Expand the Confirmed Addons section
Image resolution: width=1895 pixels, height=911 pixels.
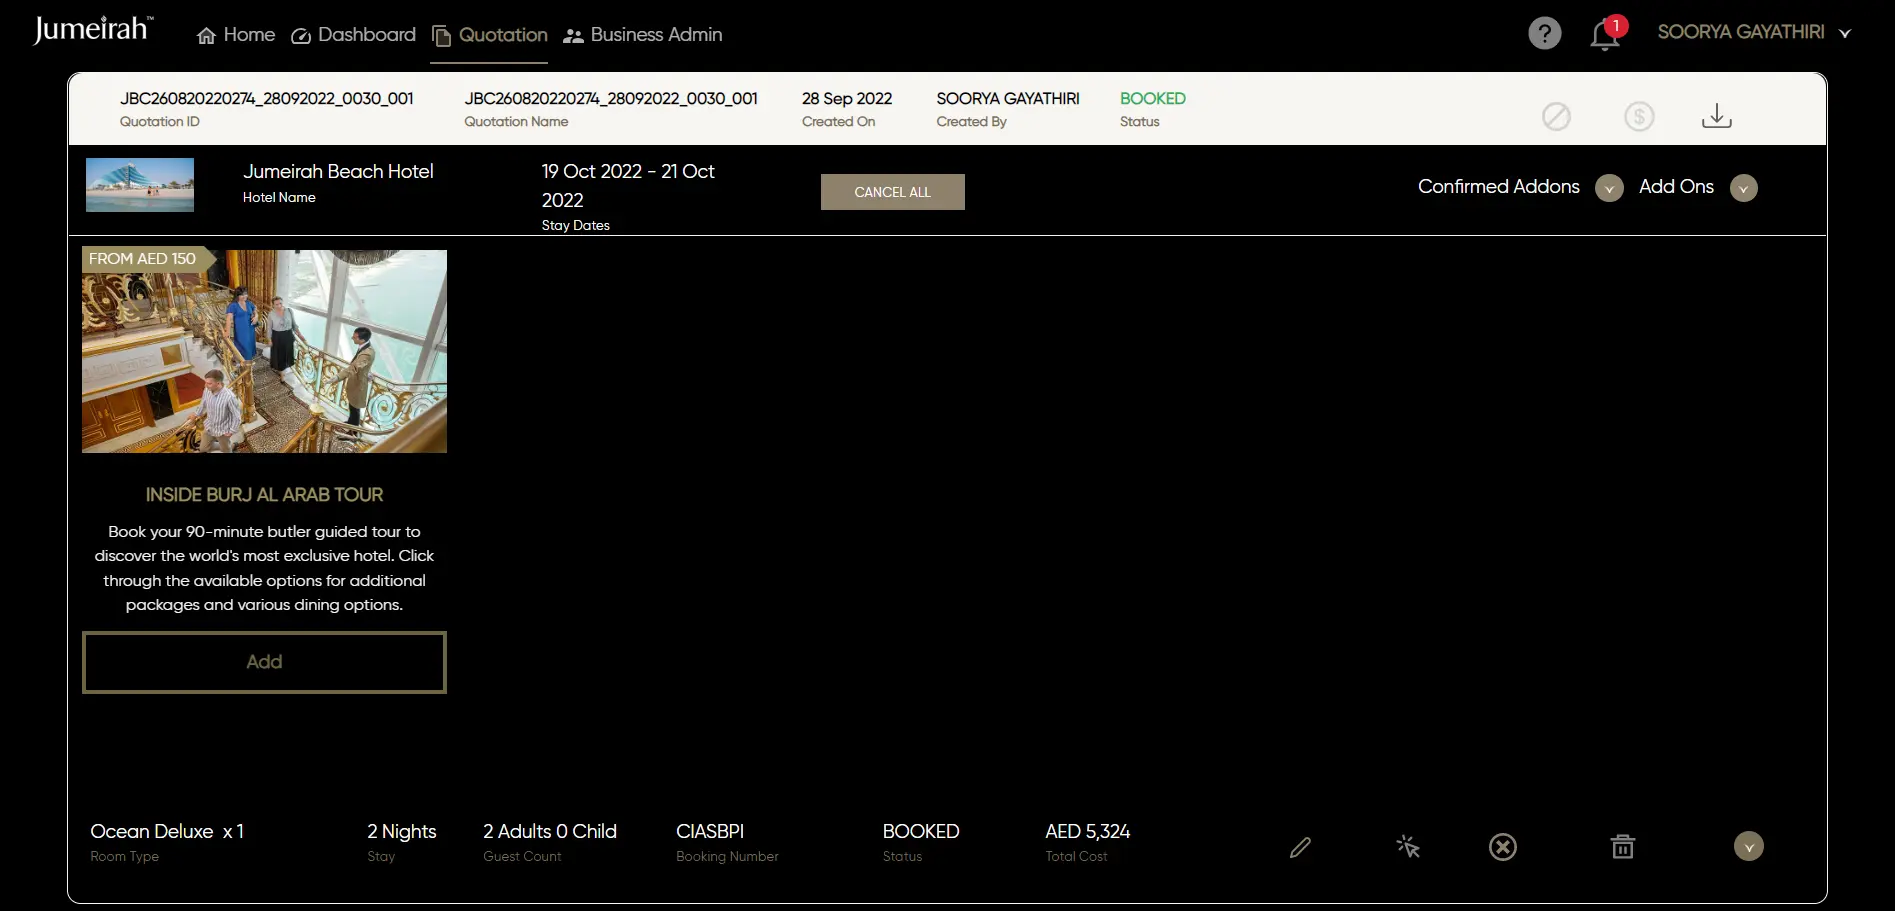[x=1609, y=188]
